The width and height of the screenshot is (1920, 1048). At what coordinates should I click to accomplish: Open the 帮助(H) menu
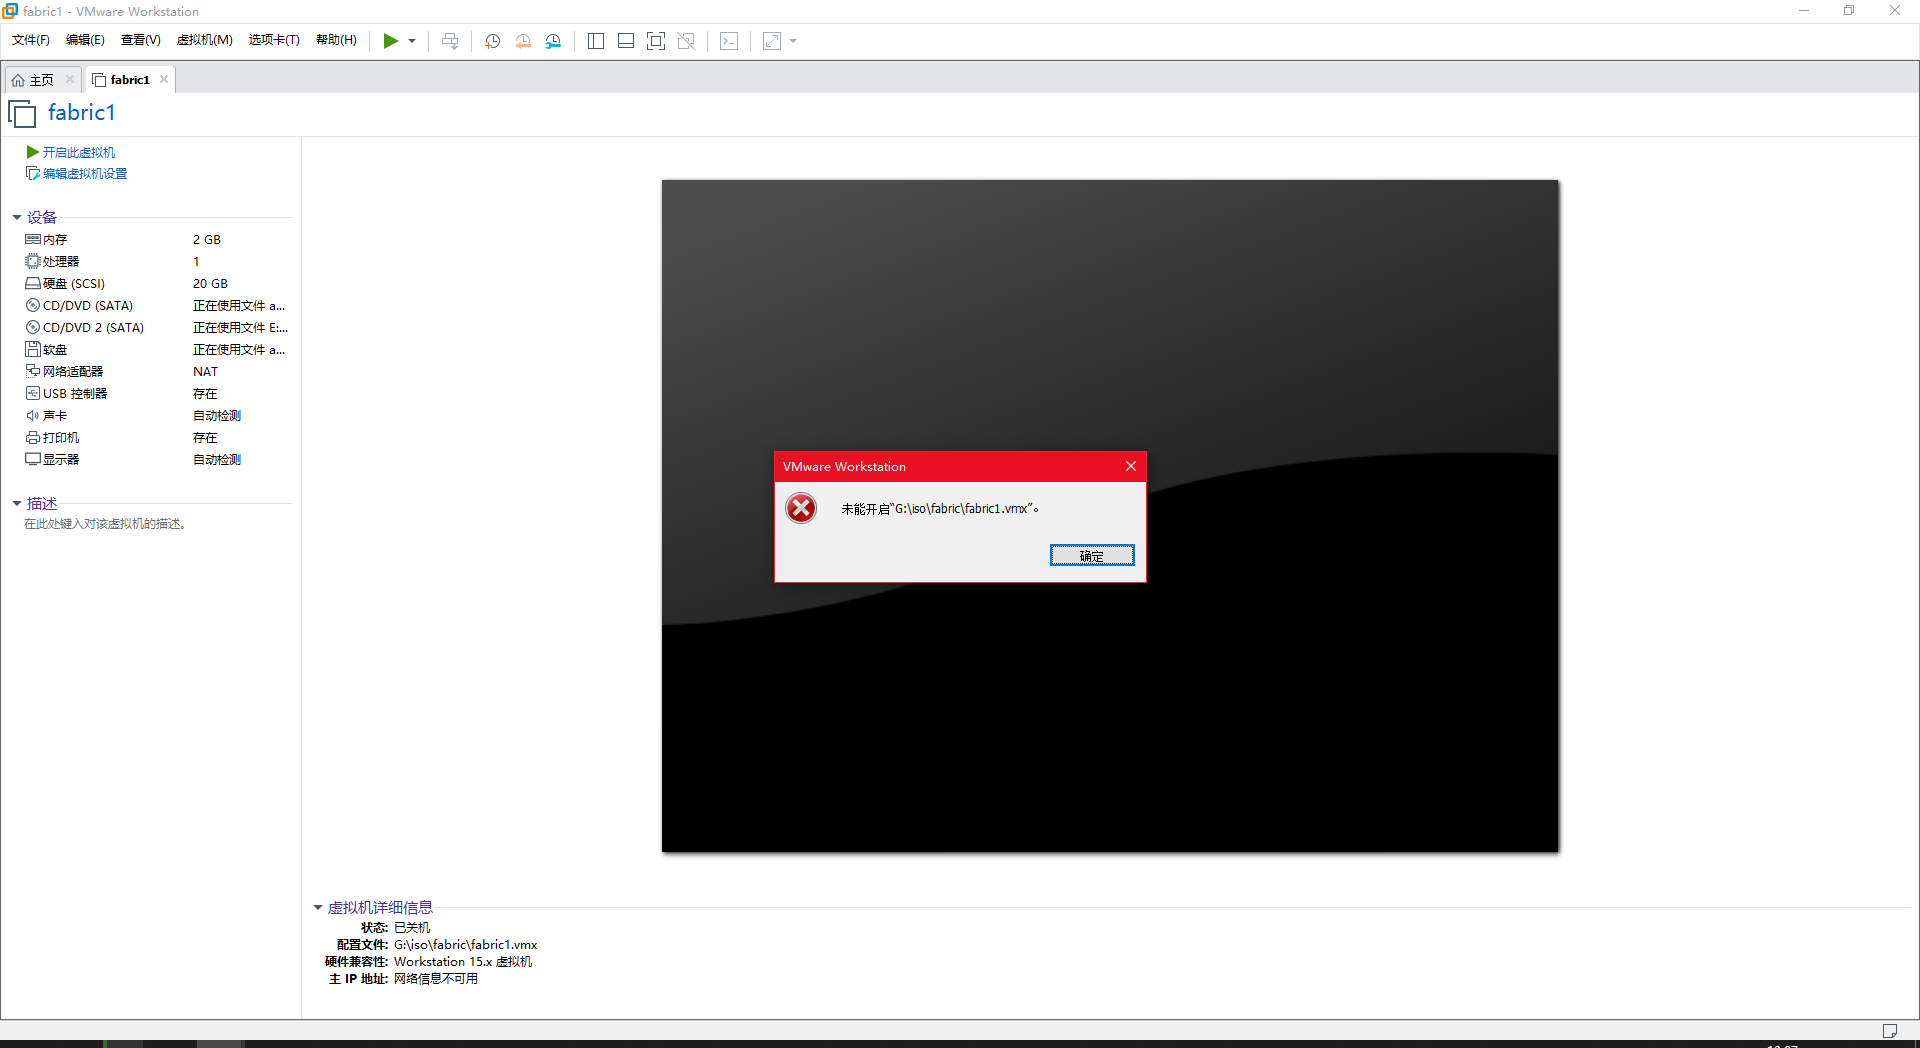click(x=336, y=40)
